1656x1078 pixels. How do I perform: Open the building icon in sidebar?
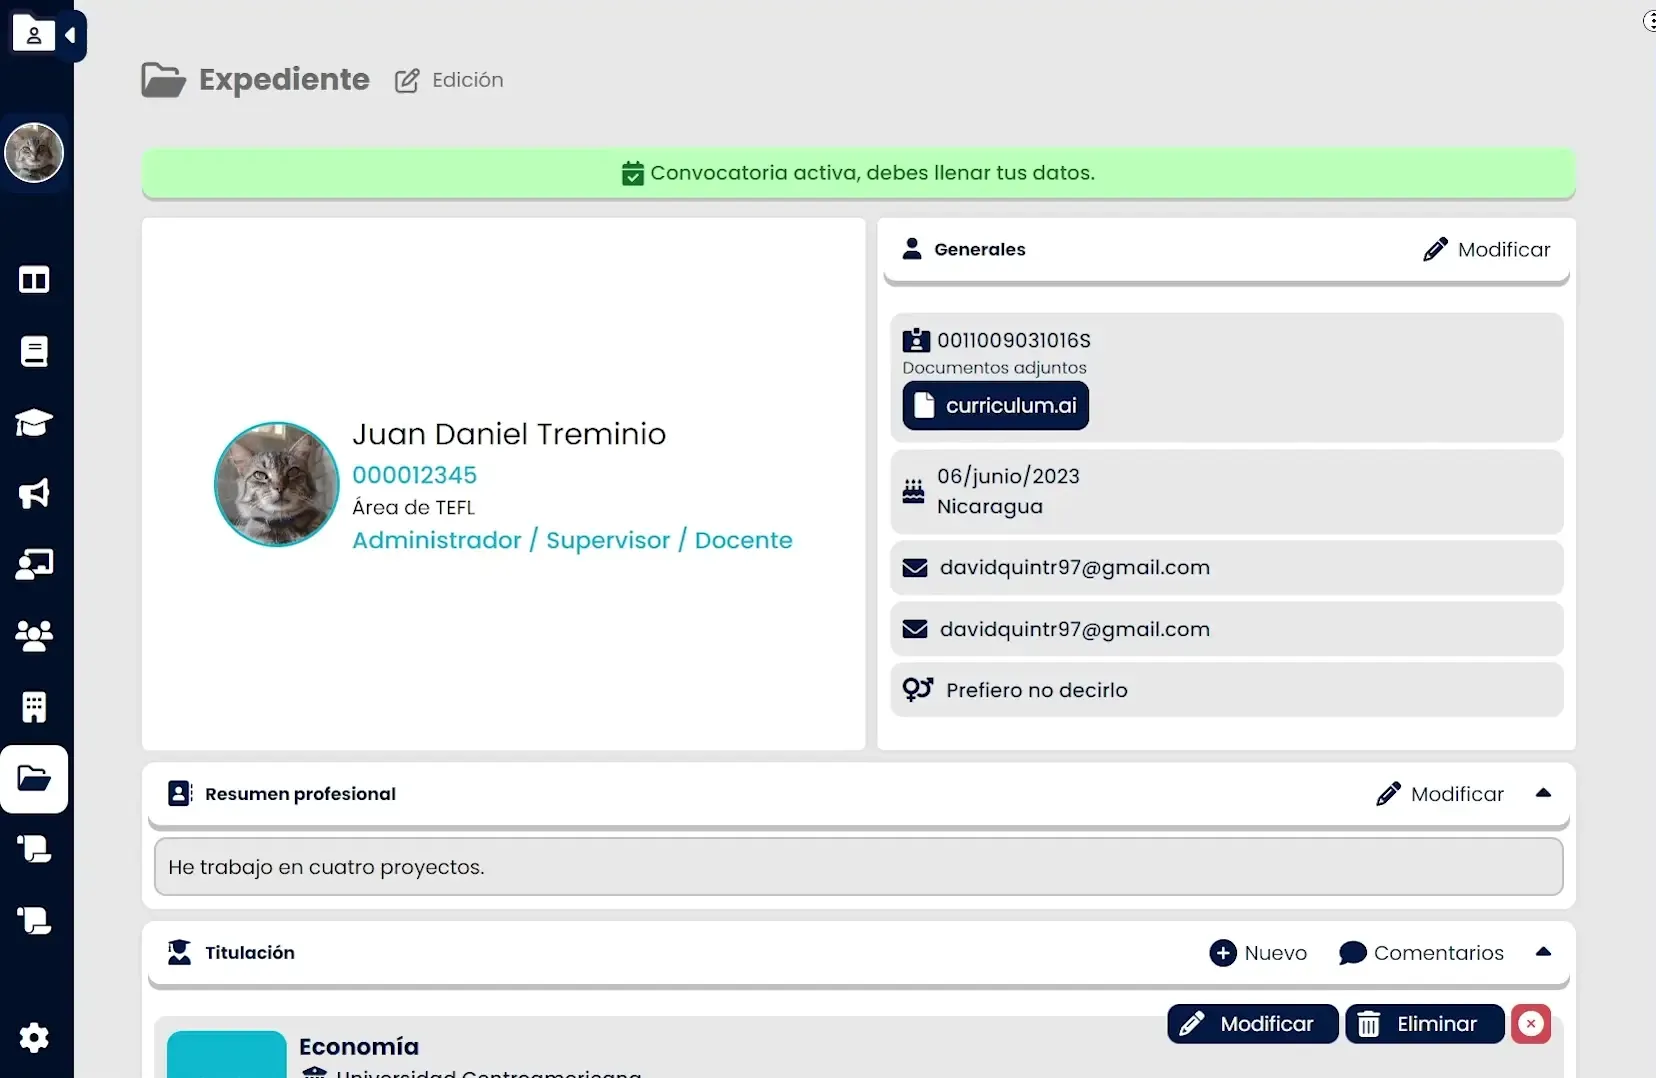point(34,707)
